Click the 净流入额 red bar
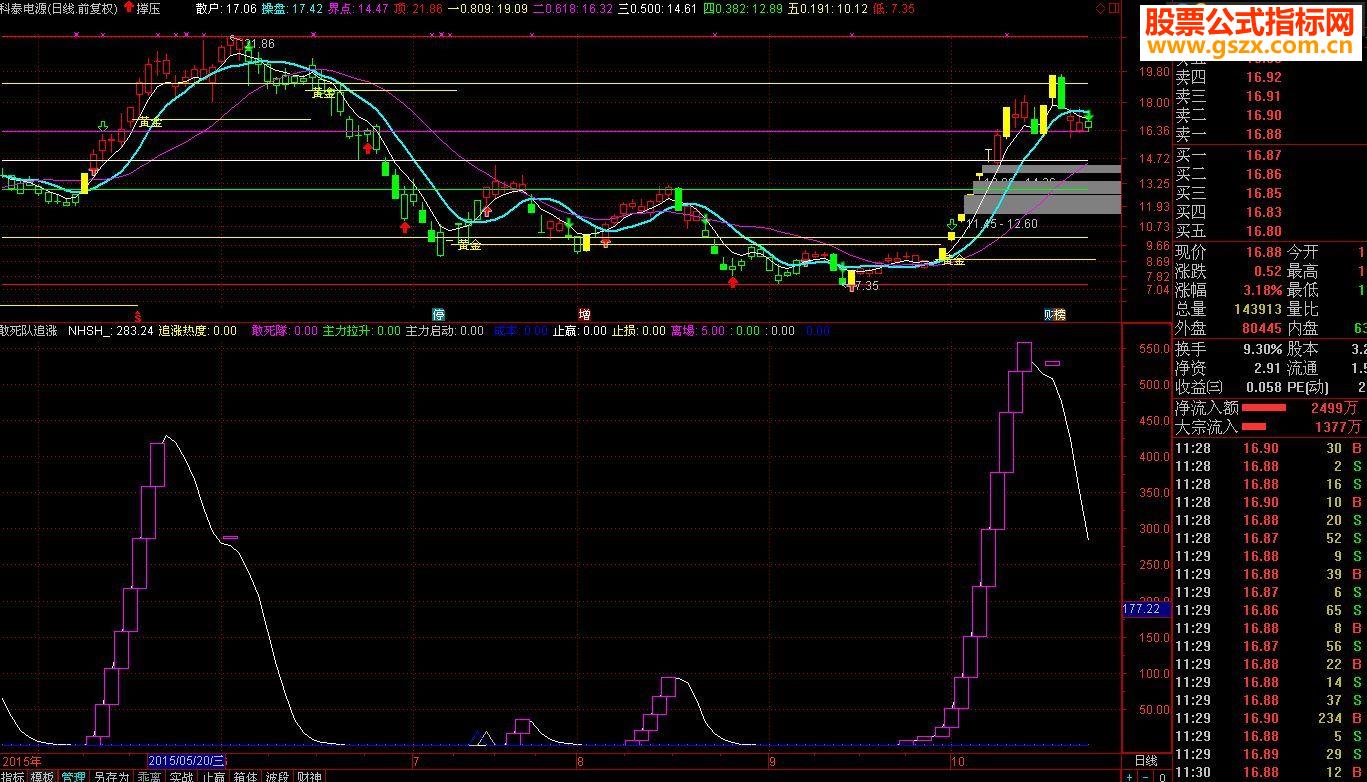This screenshot has width=1367, height=782. (1264, 408)
